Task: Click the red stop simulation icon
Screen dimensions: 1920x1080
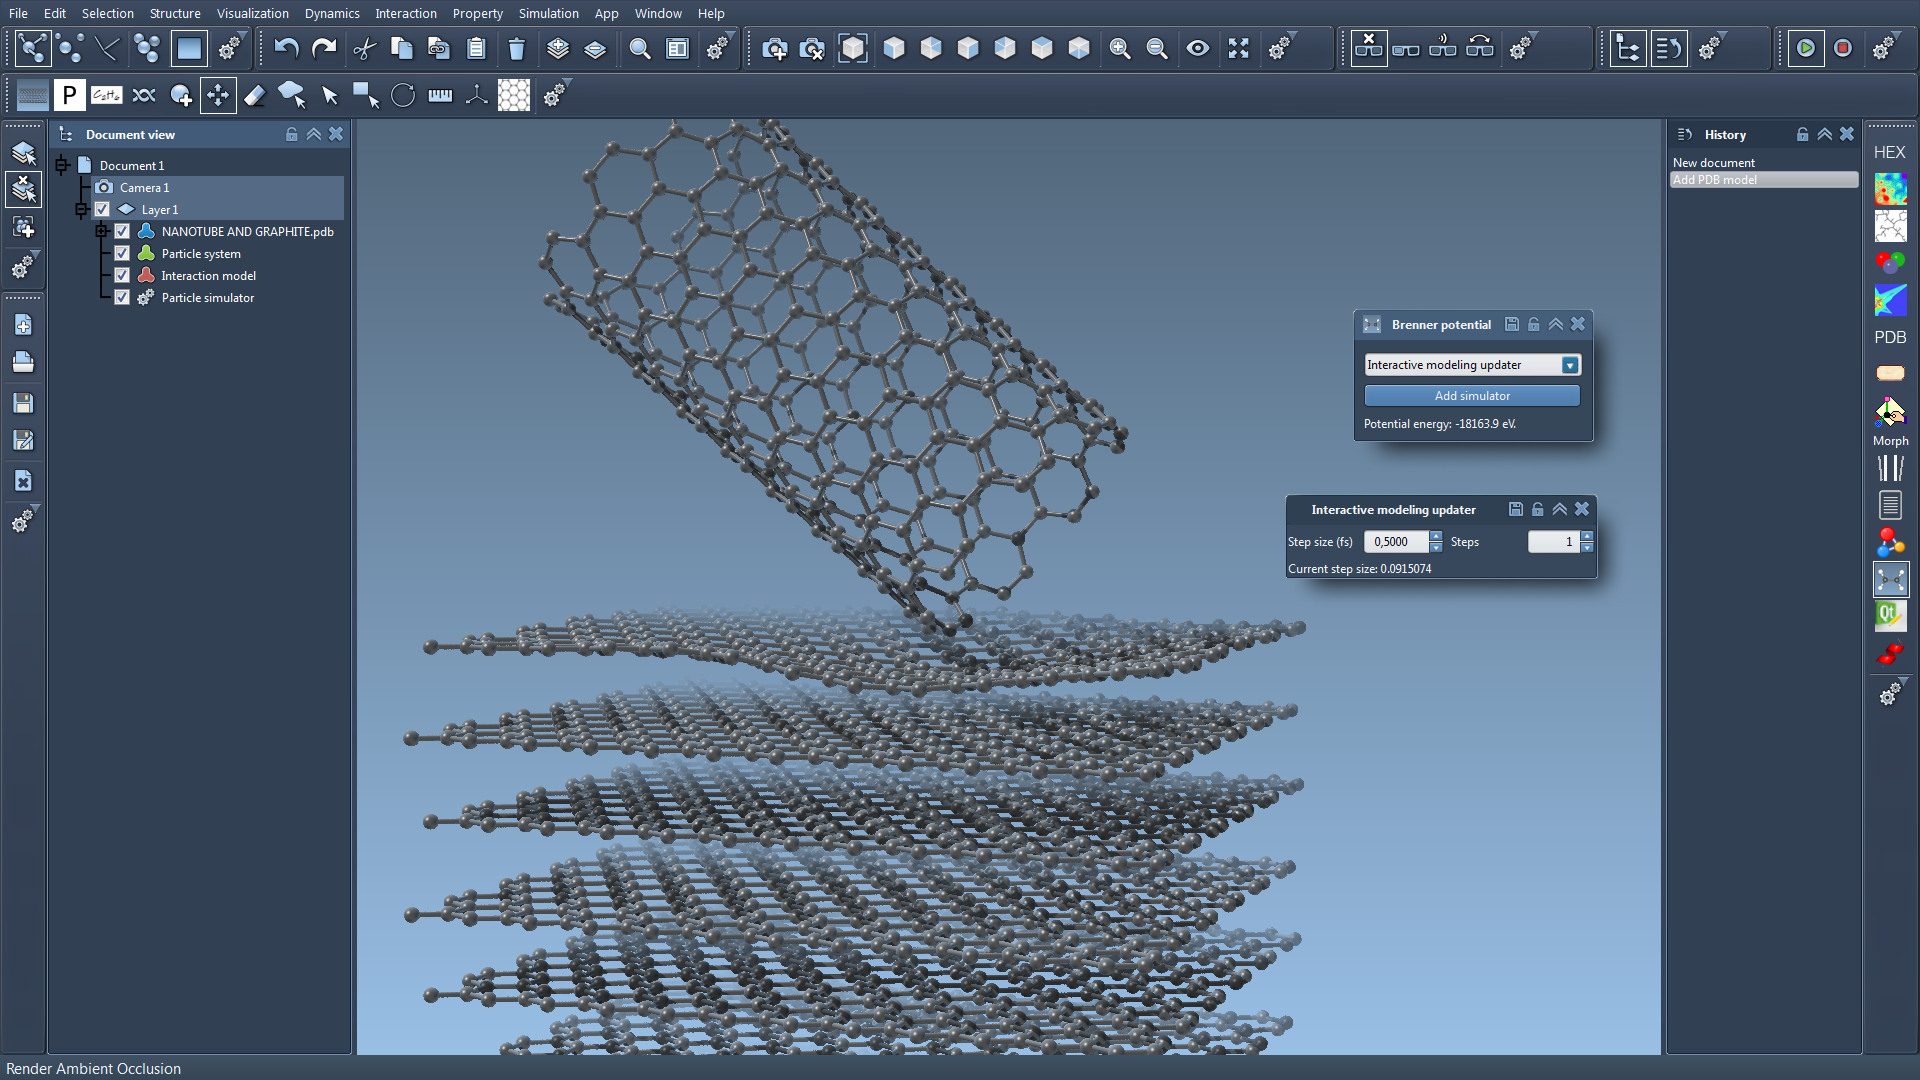Action: pos(1843,48)
